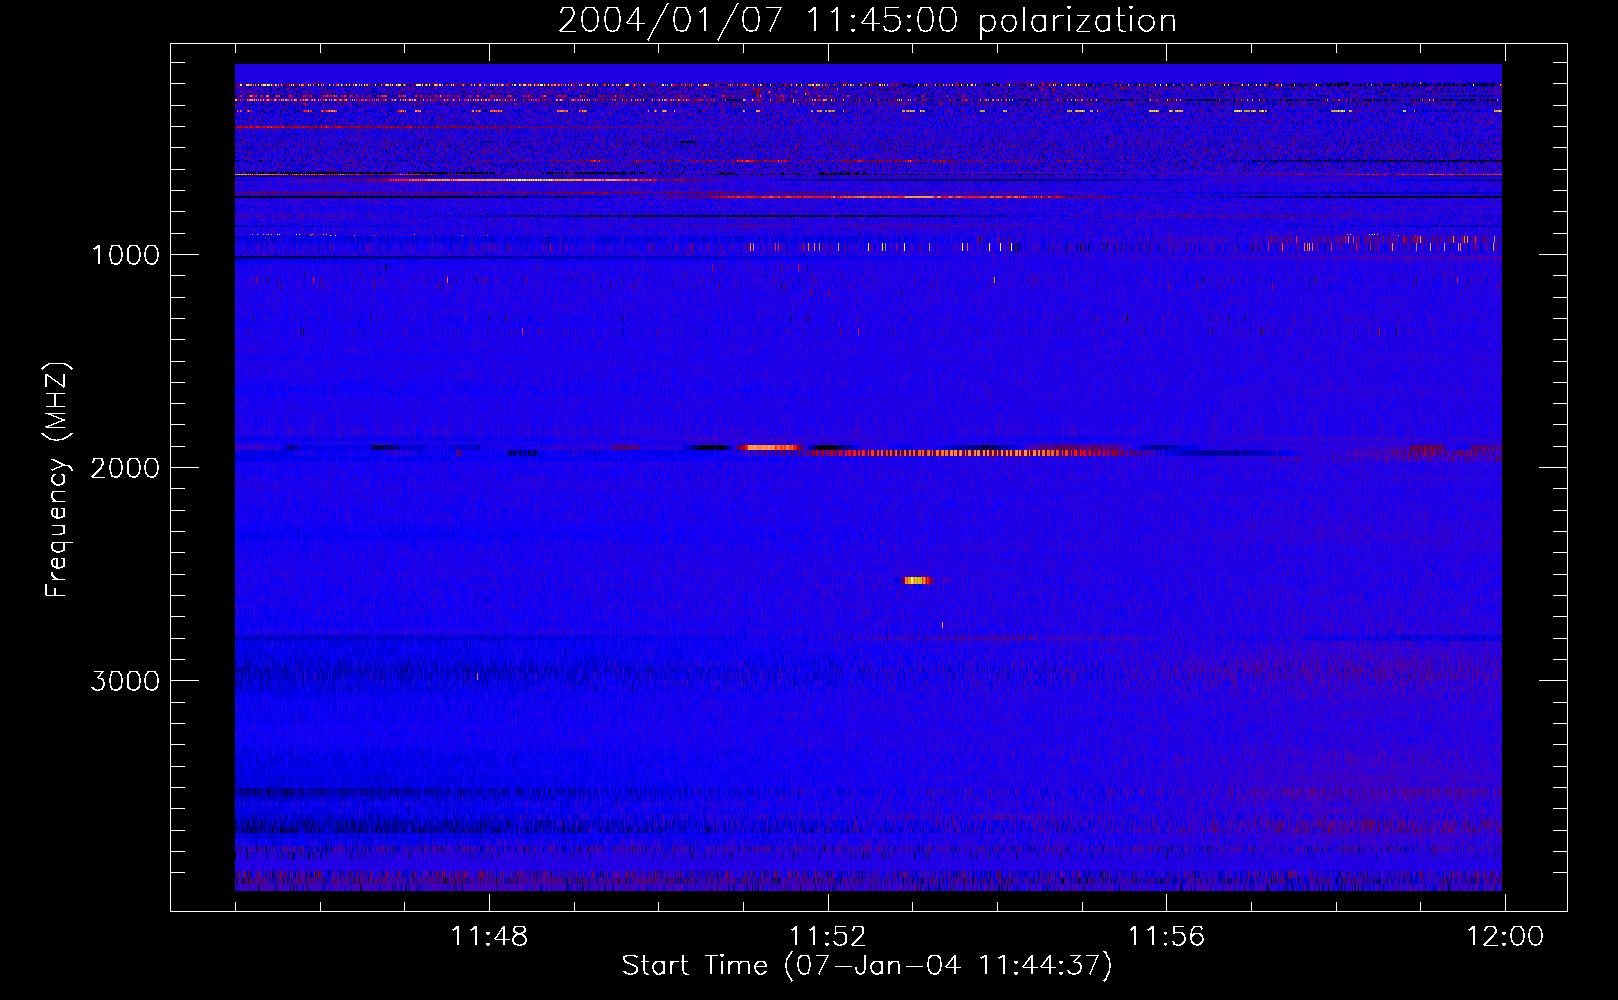Image resolution: width=1618 pixels, height=1000 pixels.
Task: Click the 1000 frequency tick label
Action: (x=125, y=255)
